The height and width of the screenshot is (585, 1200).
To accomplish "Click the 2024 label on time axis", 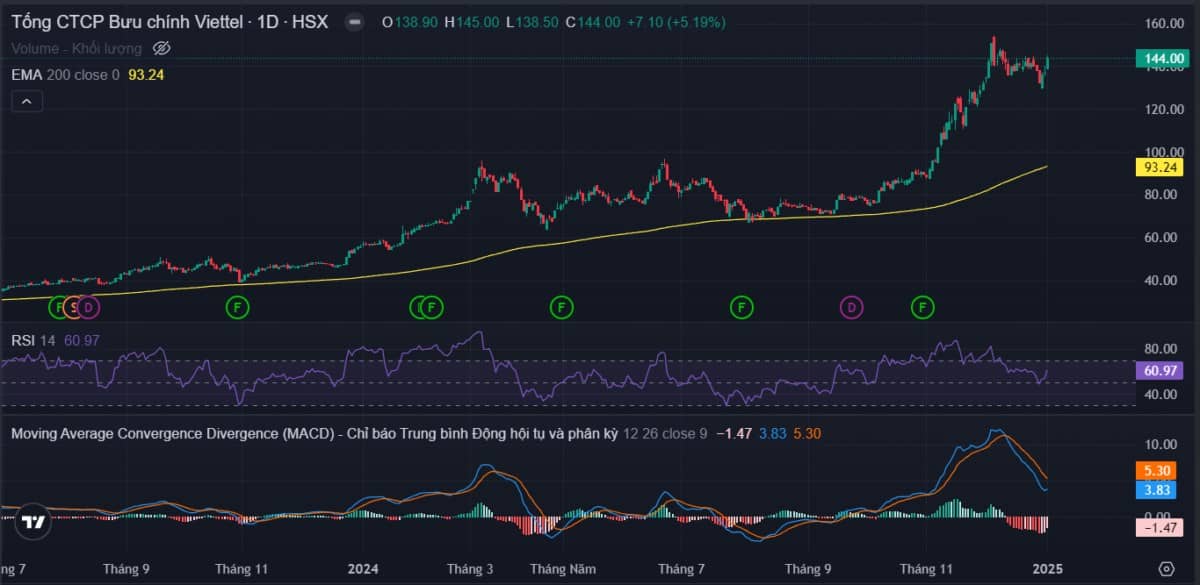I will click(x=363, y=568).
